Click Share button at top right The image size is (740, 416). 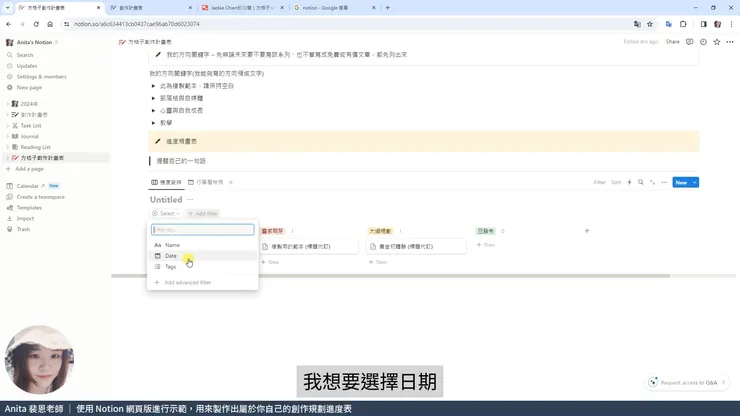click(673, 42)
